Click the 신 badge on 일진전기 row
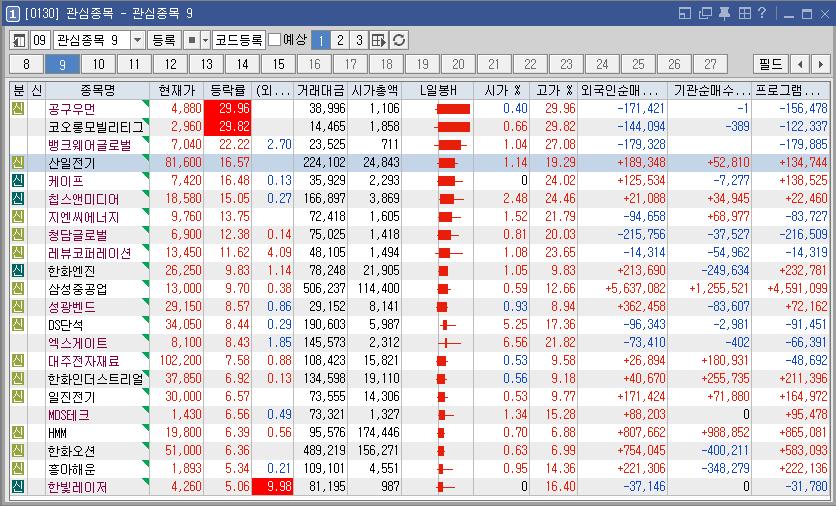The image size is (836, 506). pyautogui.click(x=18, y=397)
